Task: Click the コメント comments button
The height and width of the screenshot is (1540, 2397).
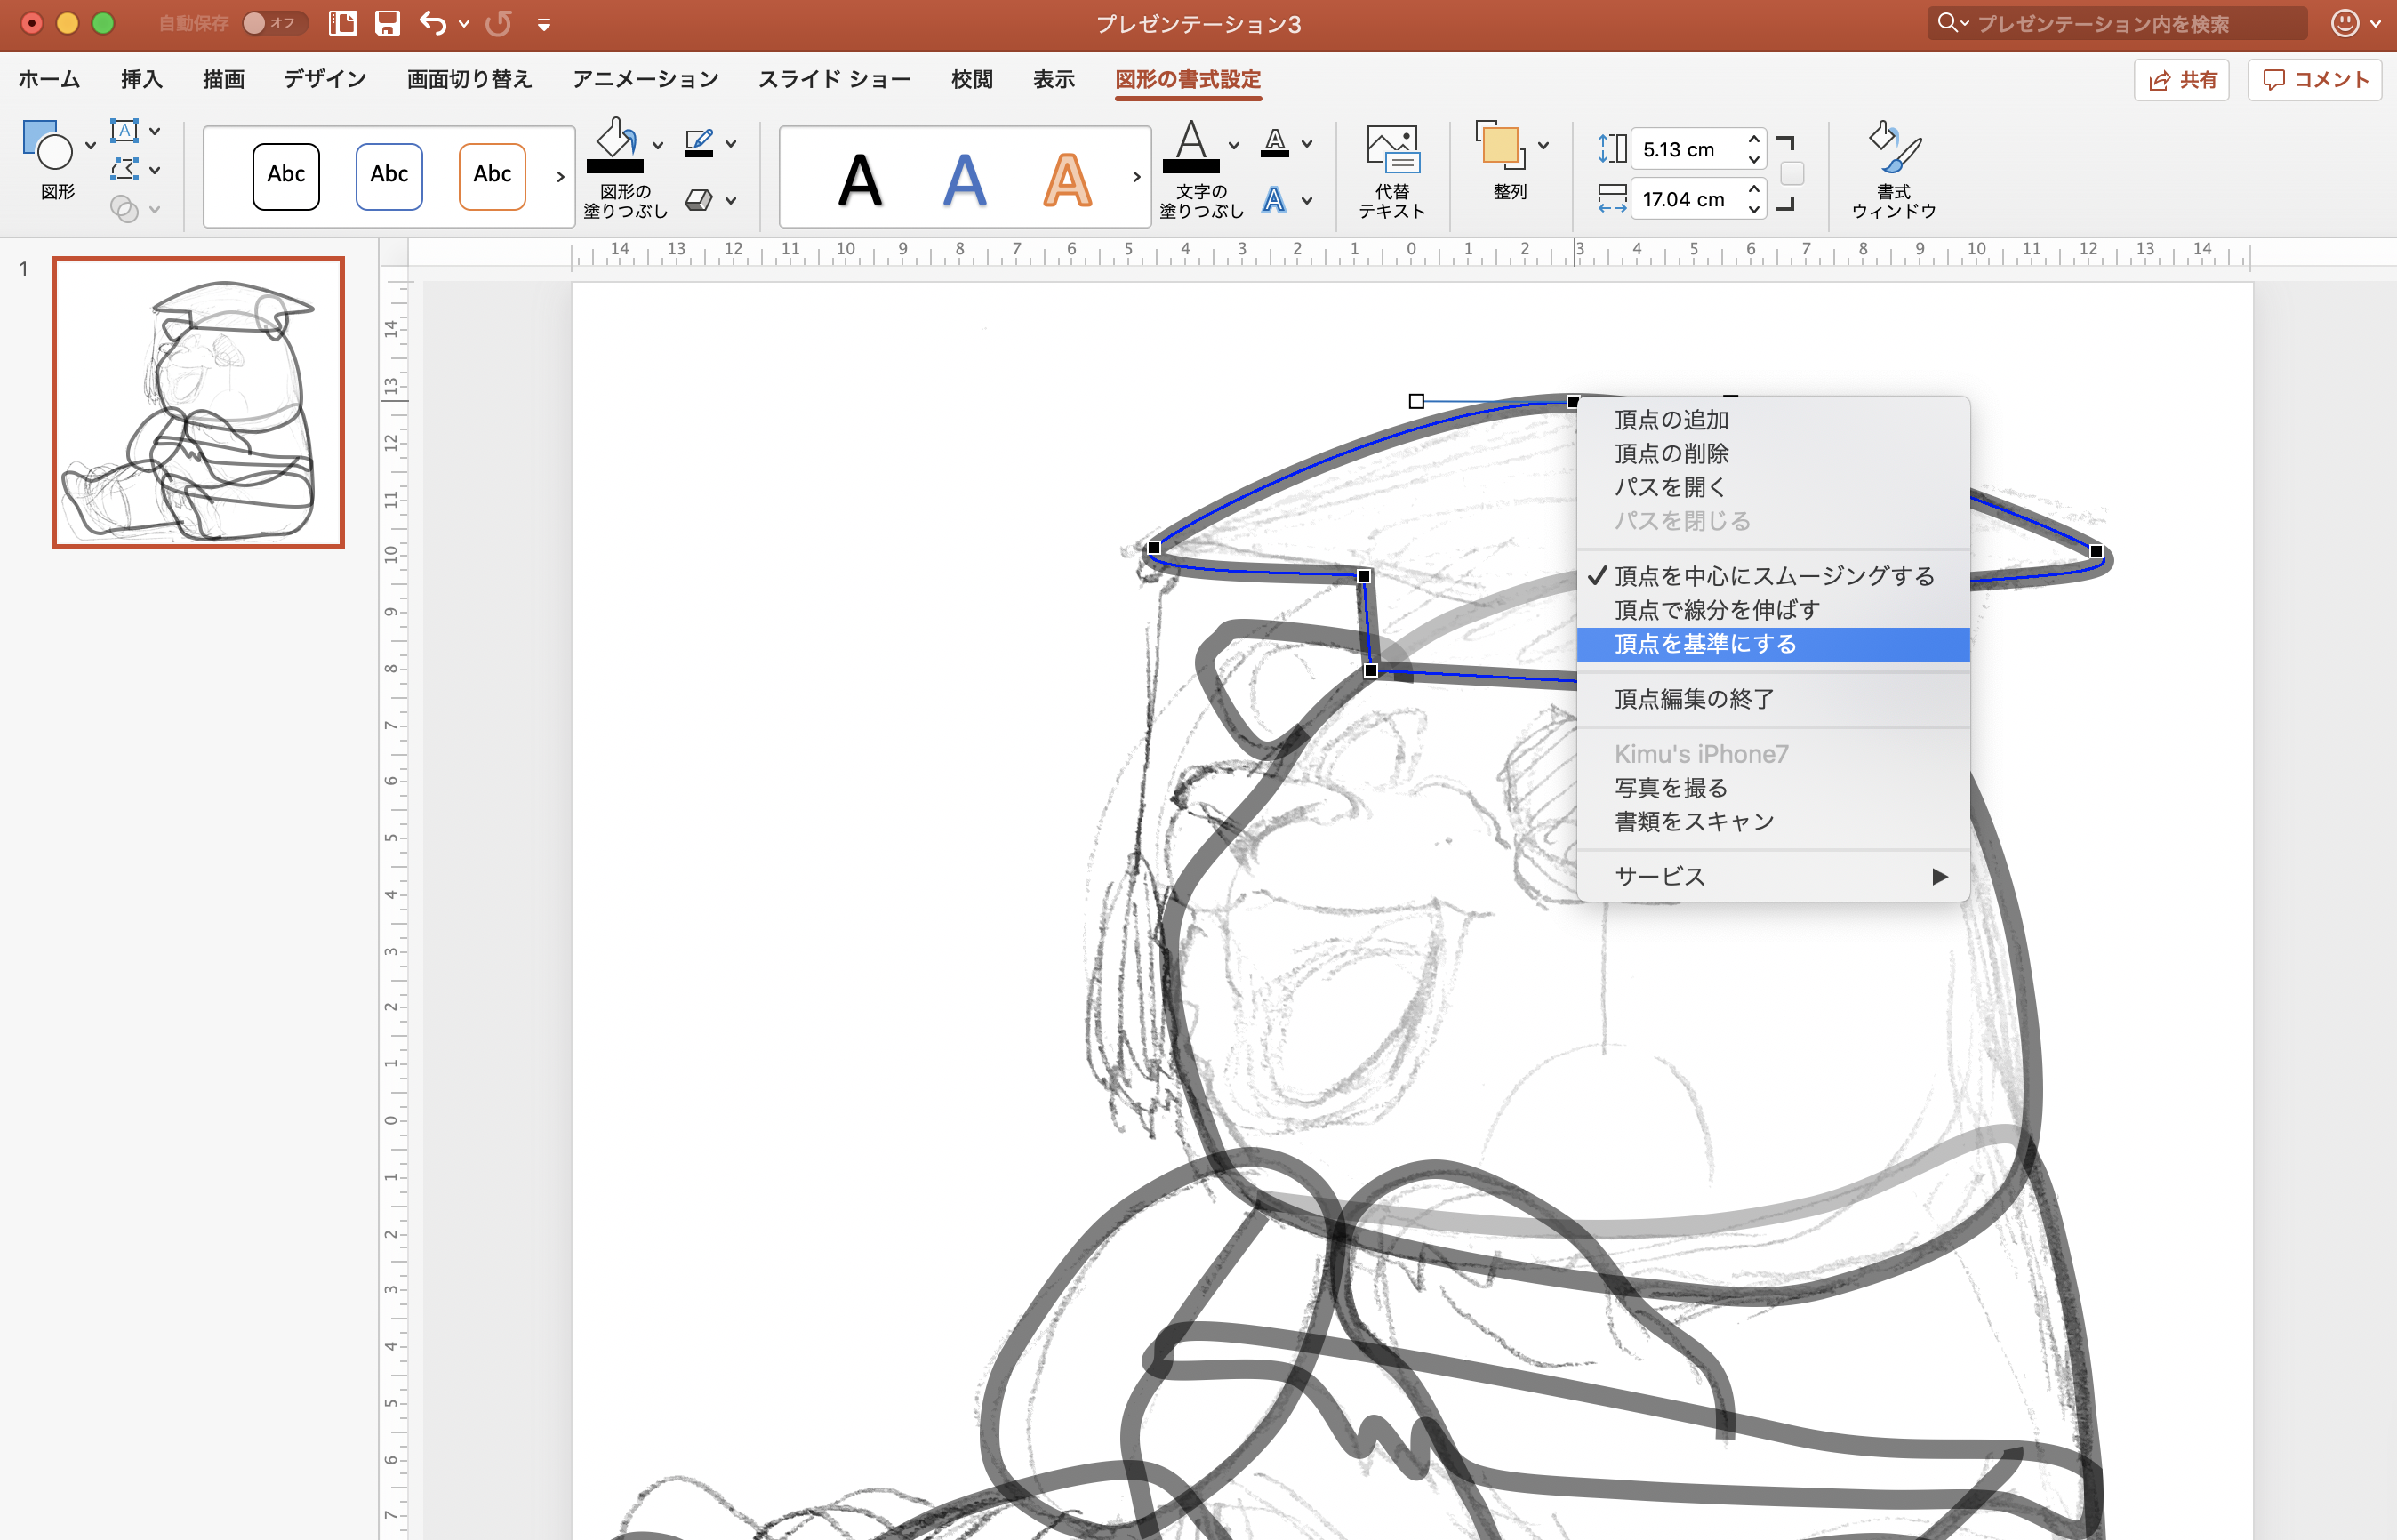Action: pos(2314,80)
